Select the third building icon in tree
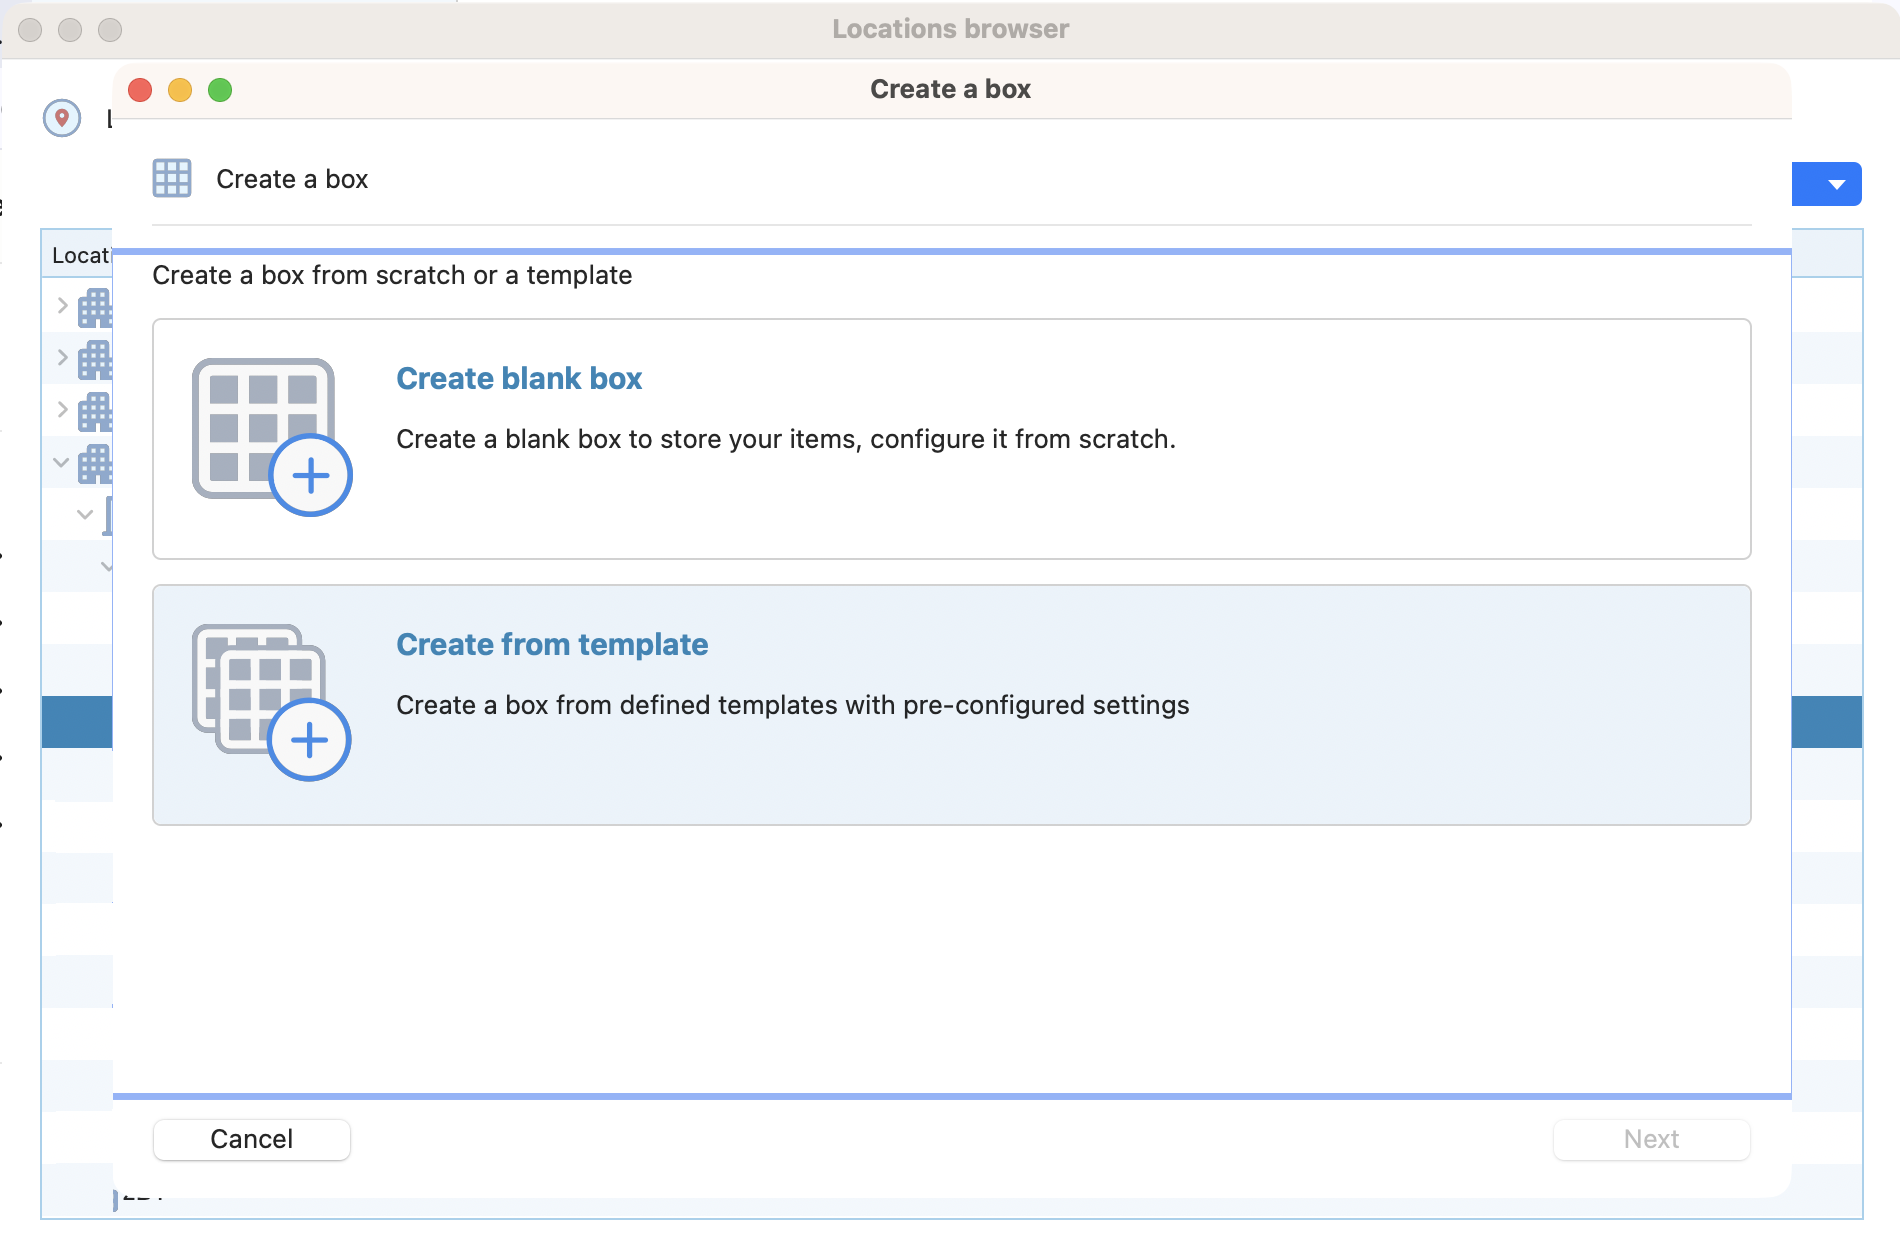1900x1258 pixels. (x=96, y=411)
